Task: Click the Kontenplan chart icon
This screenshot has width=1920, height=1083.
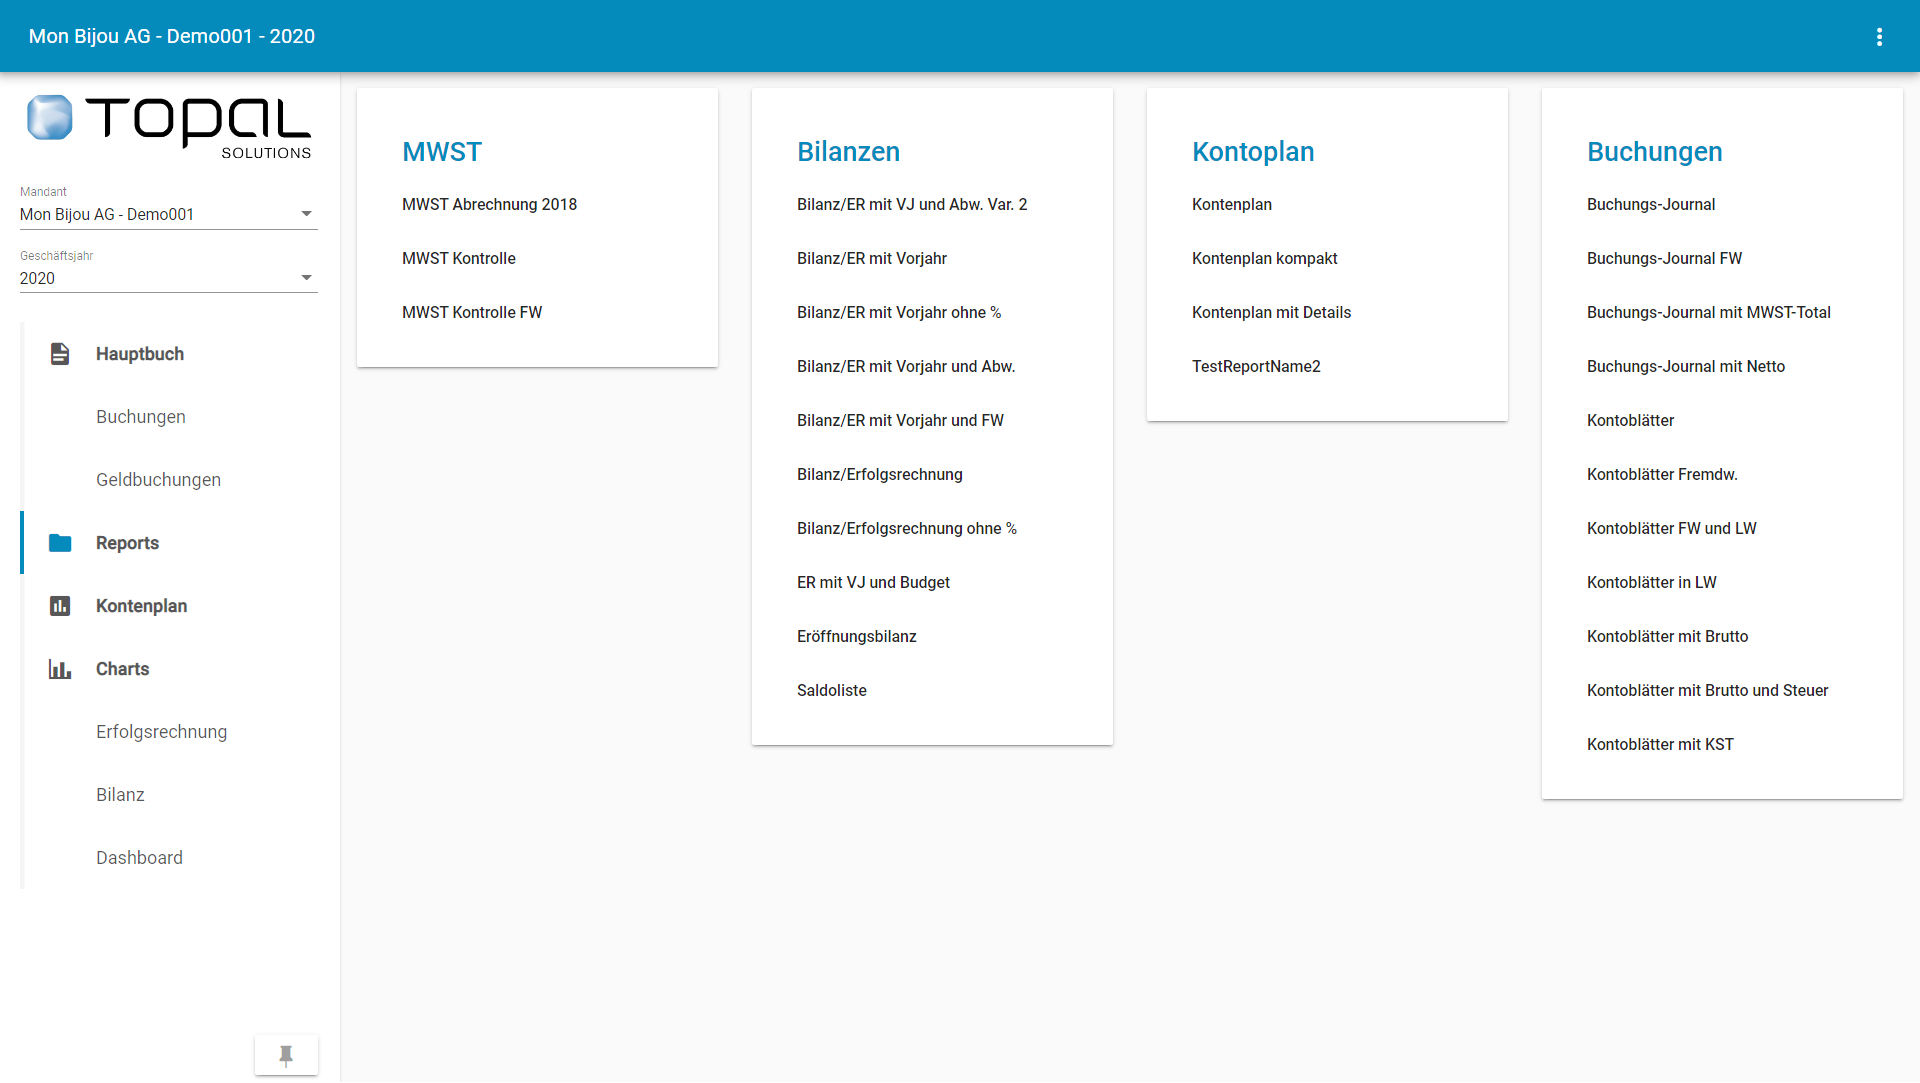Action: 60,606
